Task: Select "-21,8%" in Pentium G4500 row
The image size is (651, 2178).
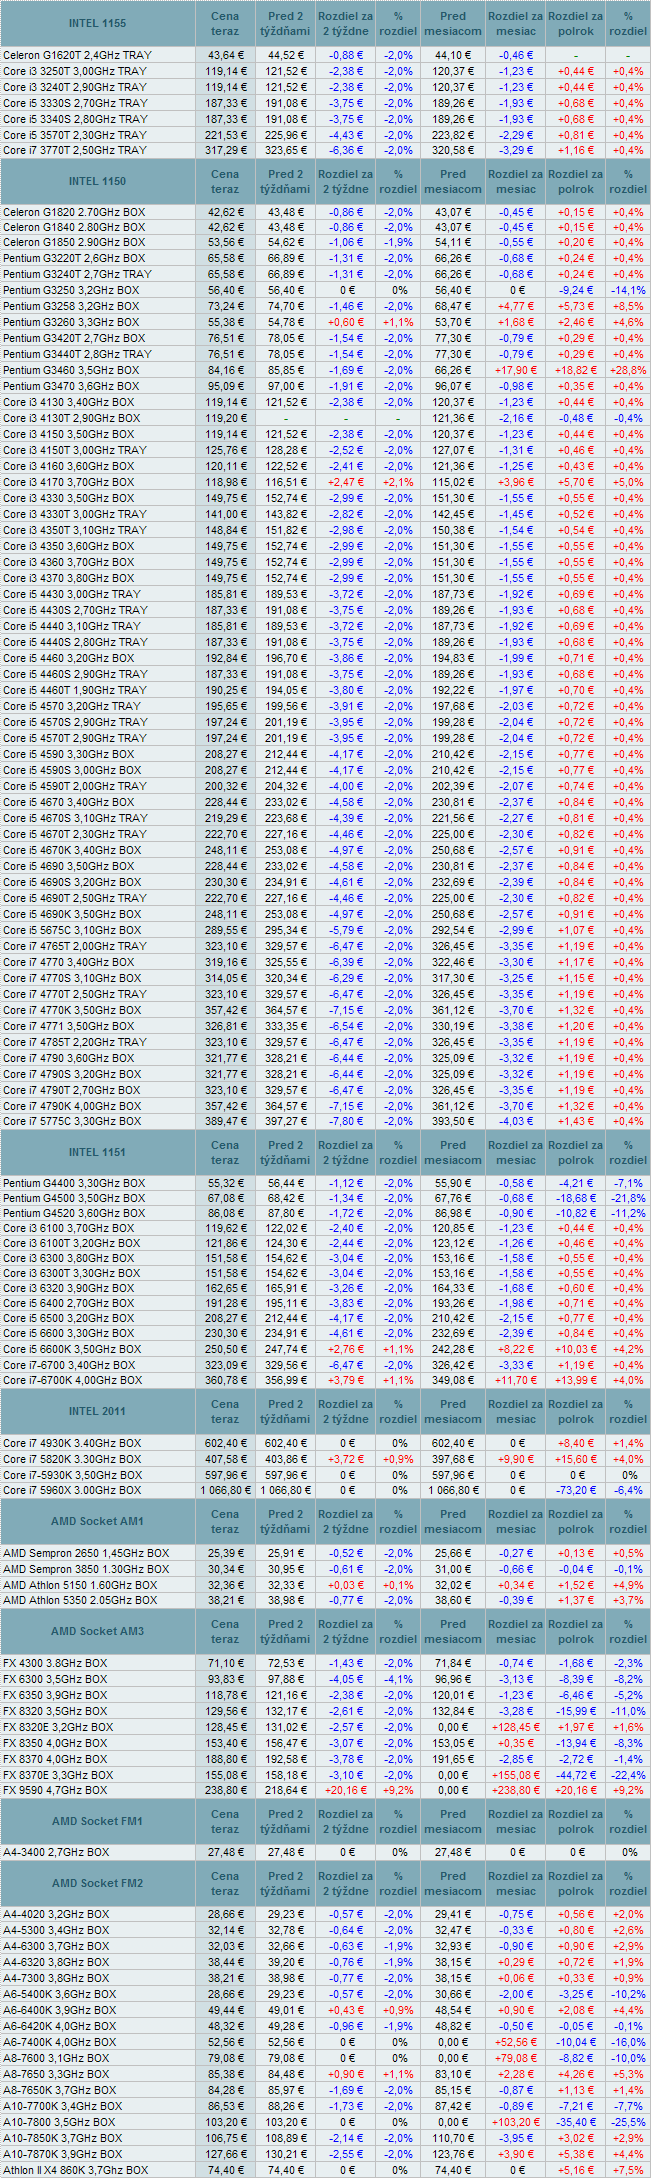Action: [x=628, y=1198]
